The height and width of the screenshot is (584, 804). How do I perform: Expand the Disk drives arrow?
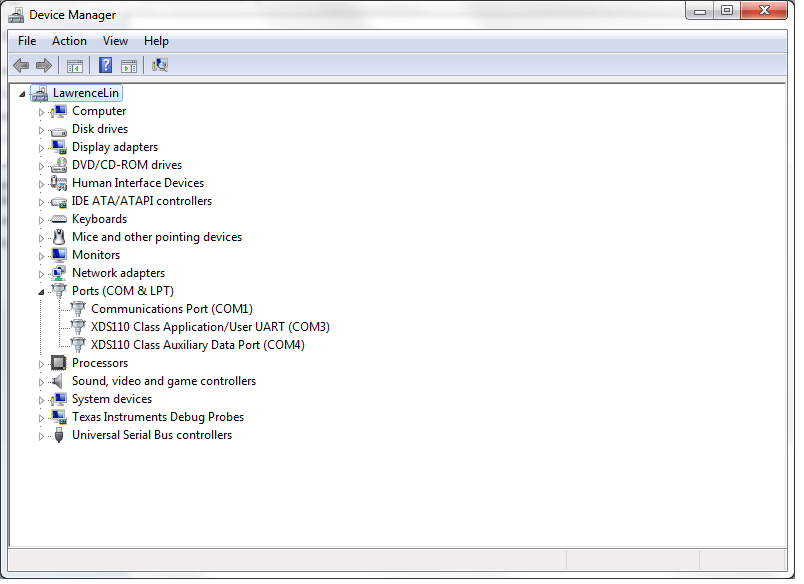(x=42, y=130)
